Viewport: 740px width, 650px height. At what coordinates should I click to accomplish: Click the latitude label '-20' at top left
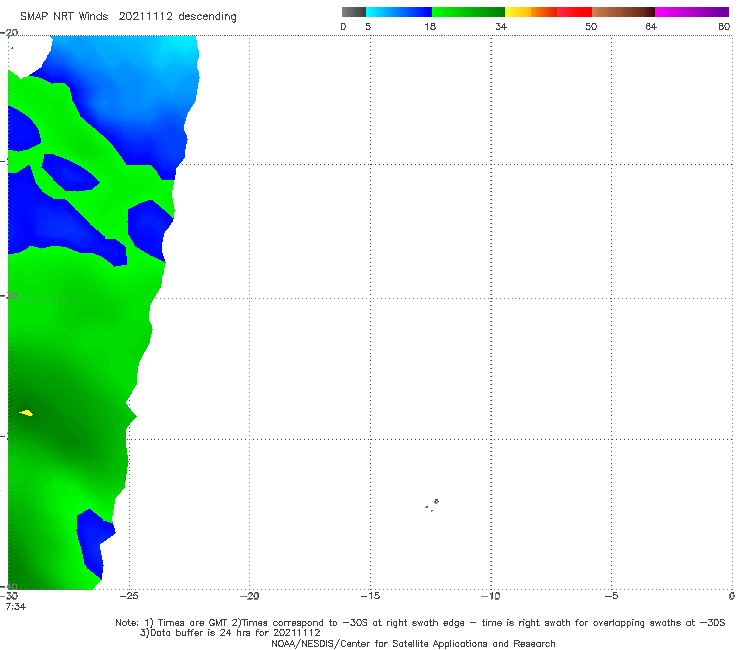(x=9, y=33)
